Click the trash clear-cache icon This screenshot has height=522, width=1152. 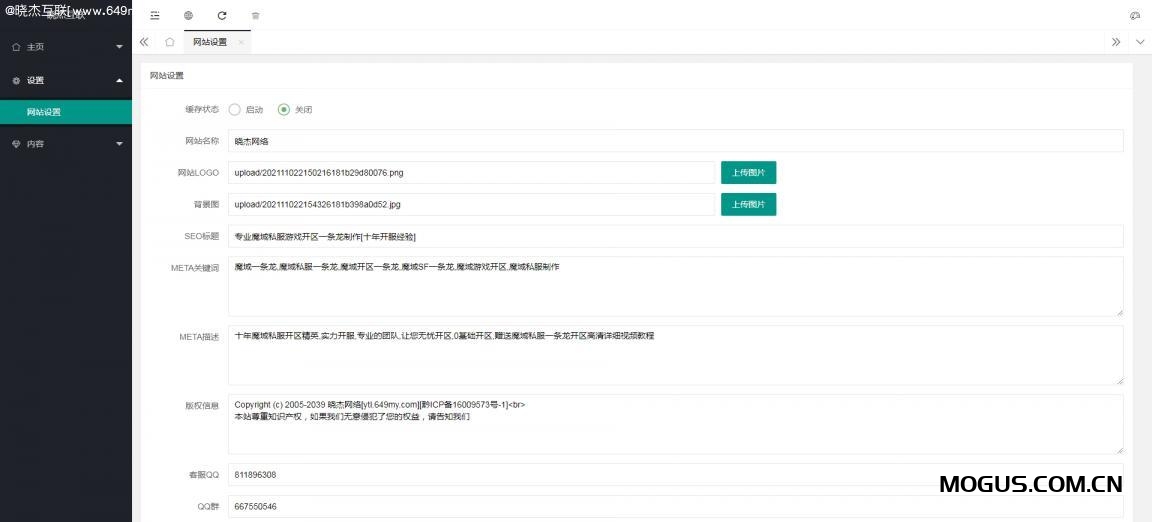pos(255,16)
